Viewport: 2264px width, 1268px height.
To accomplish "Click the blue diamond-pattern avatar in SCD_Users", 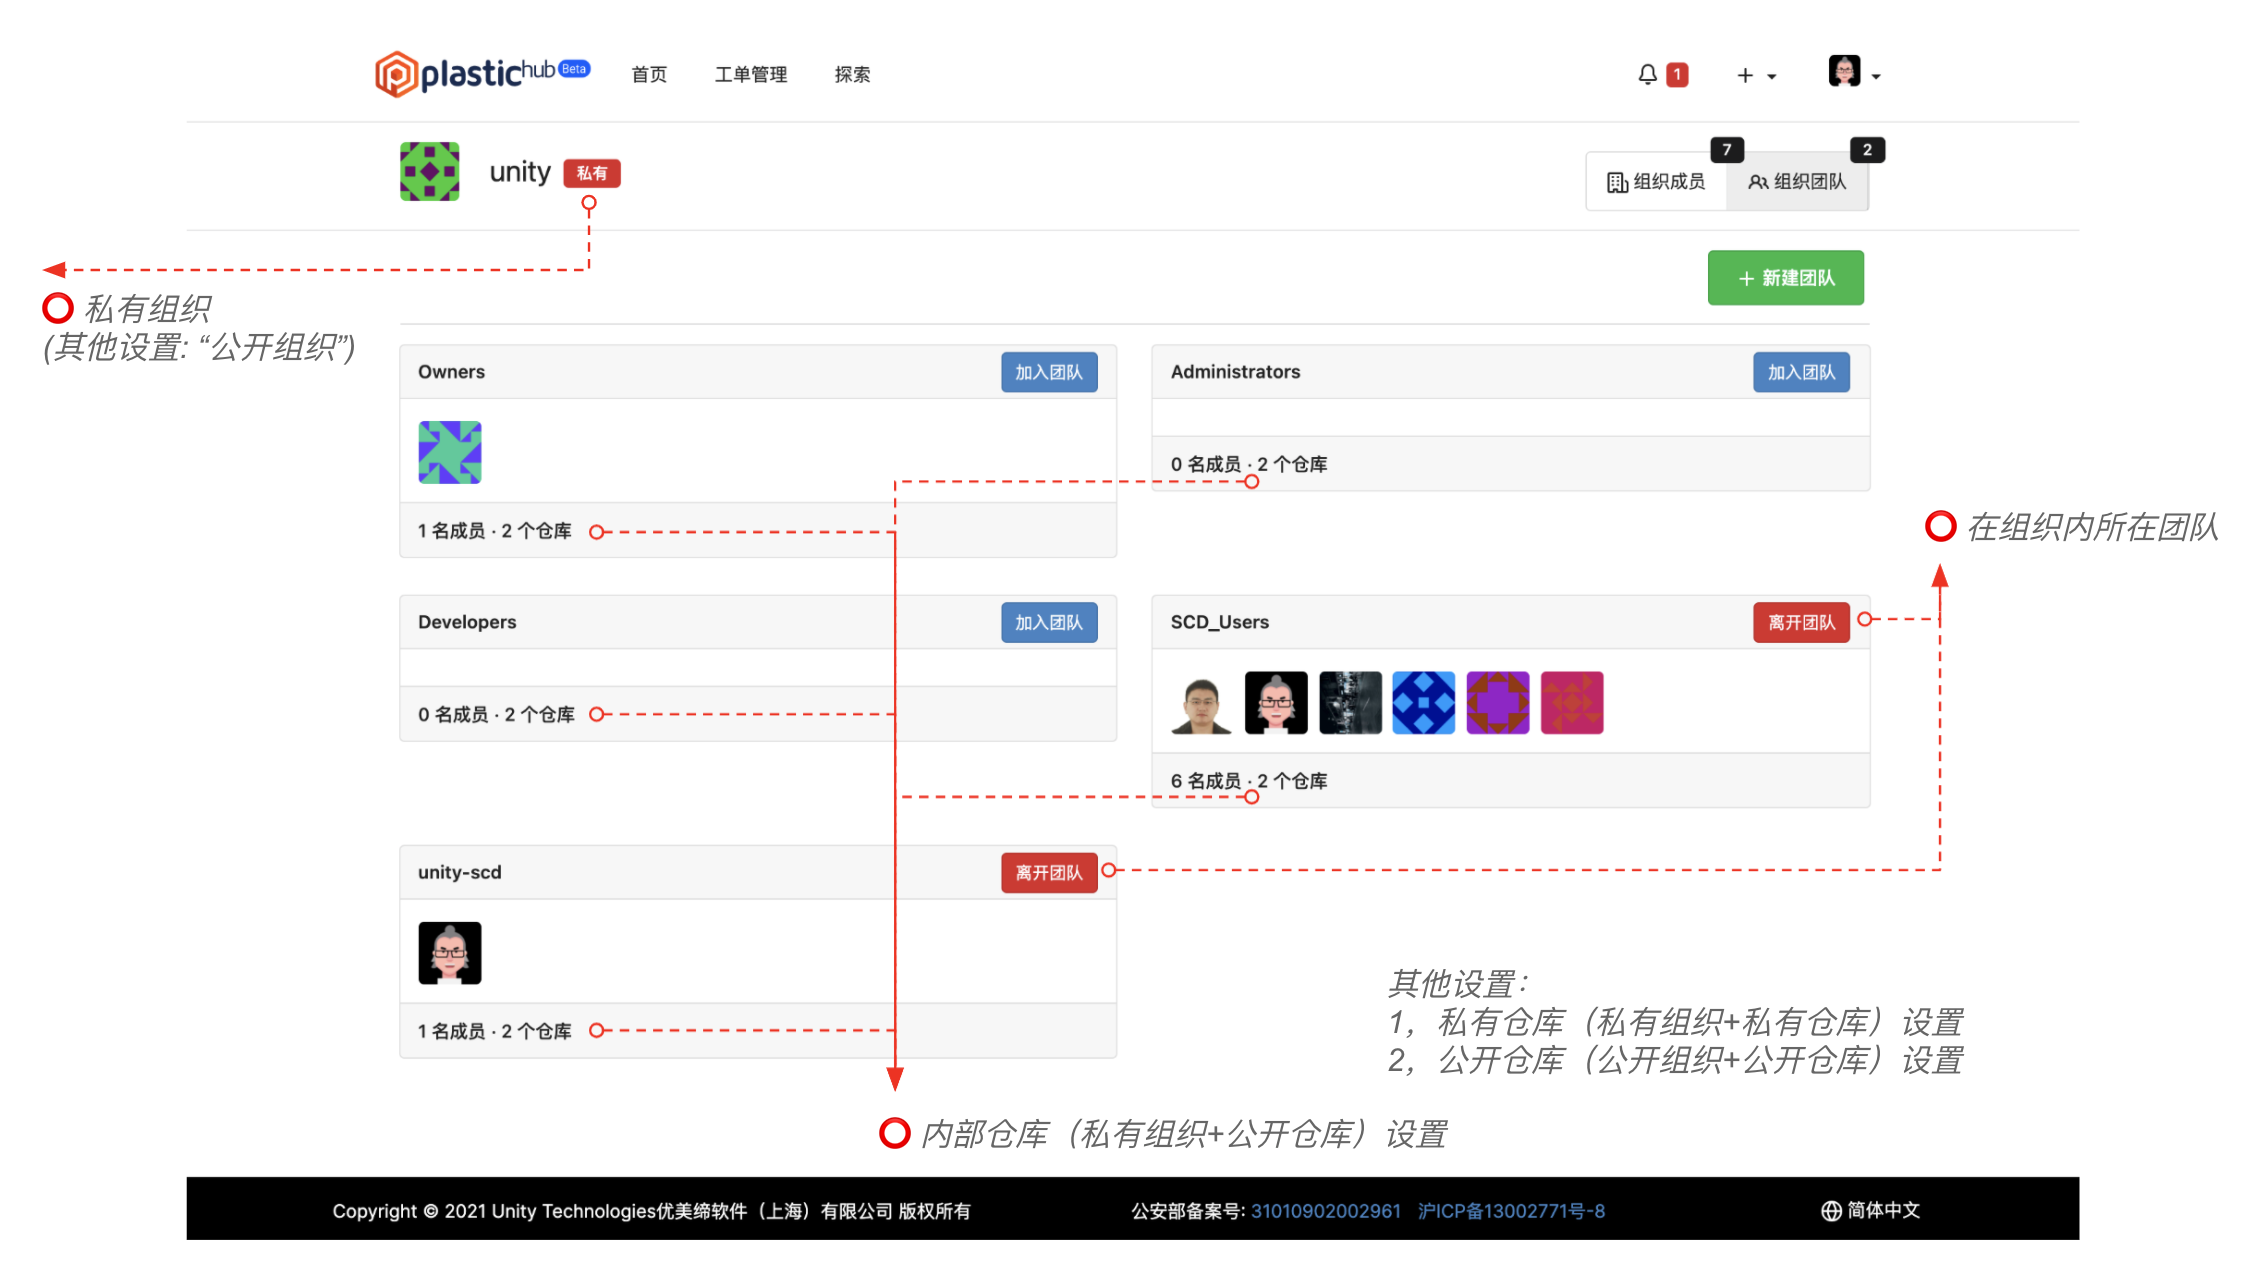I will pyautogui.click(x=1424, y=703).
